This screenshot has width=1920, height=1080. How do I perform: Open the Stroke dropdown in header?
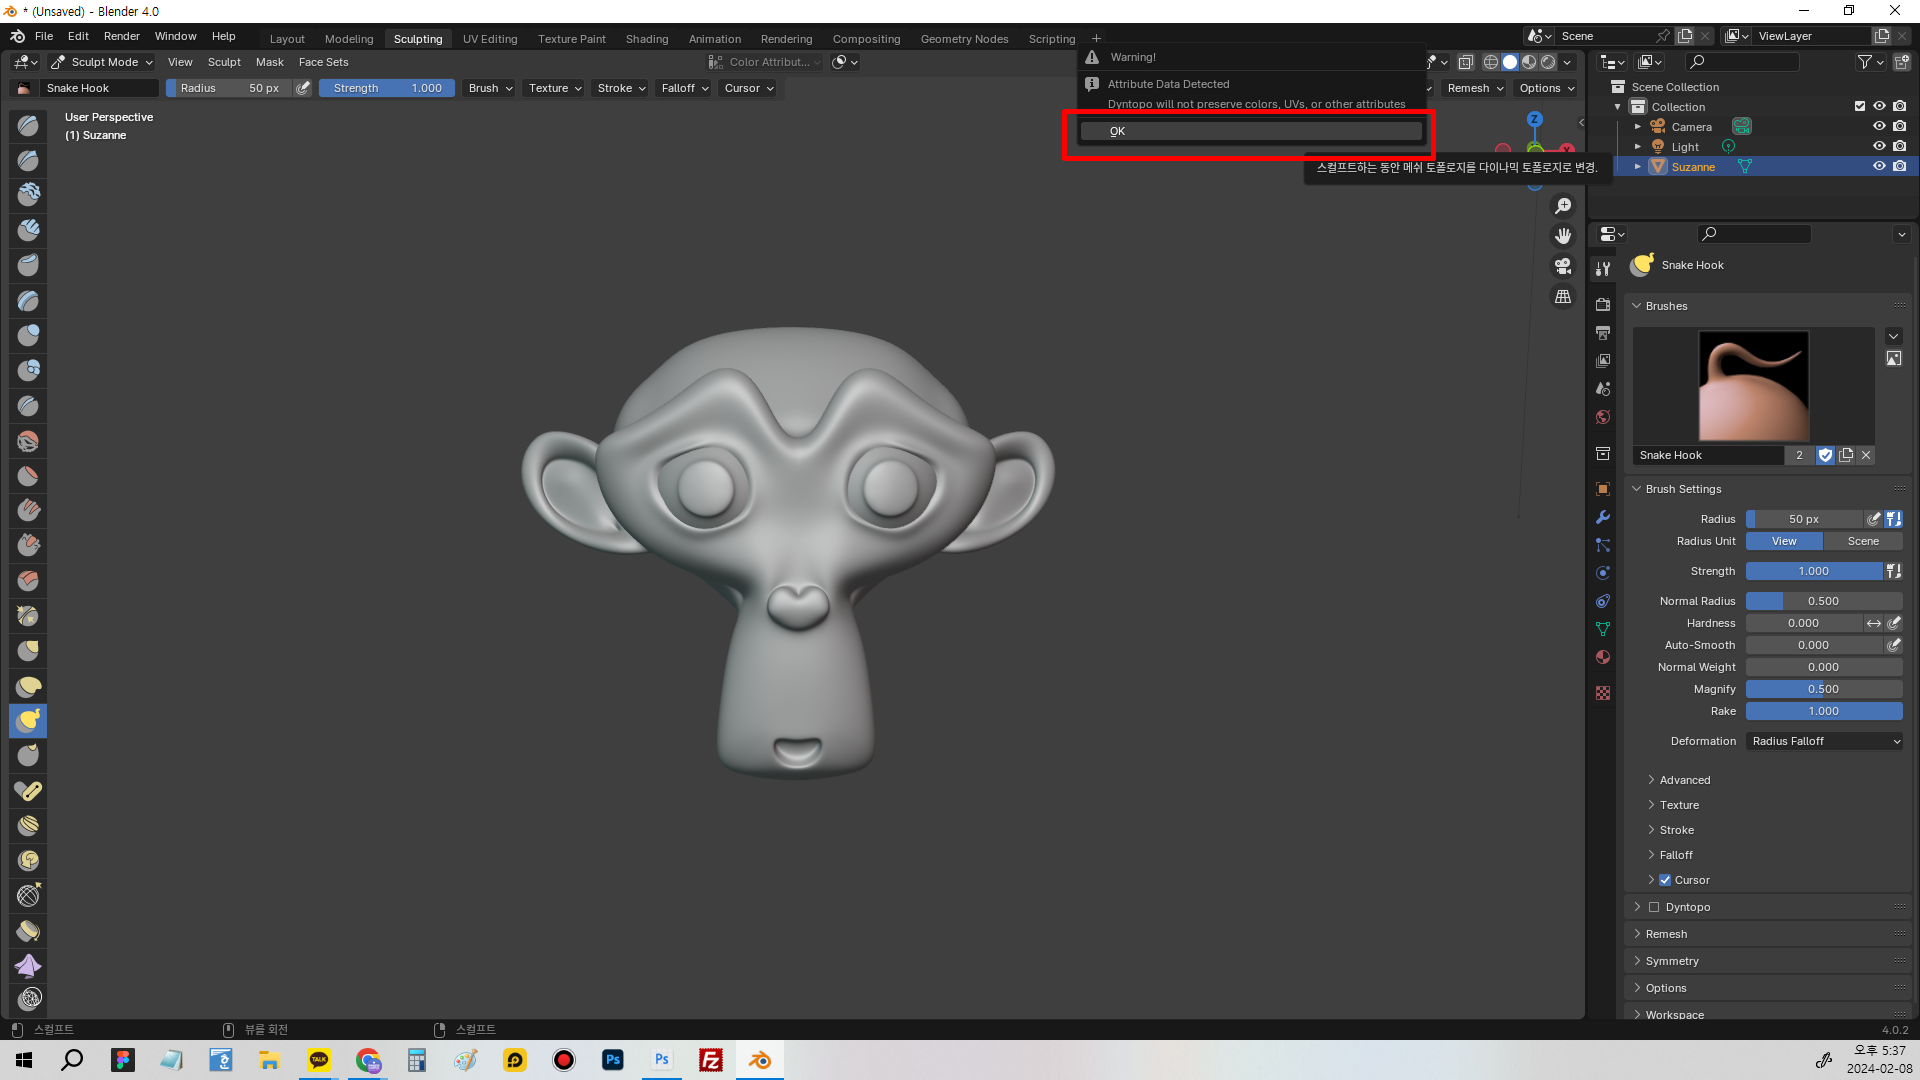[x=621, y=88]
